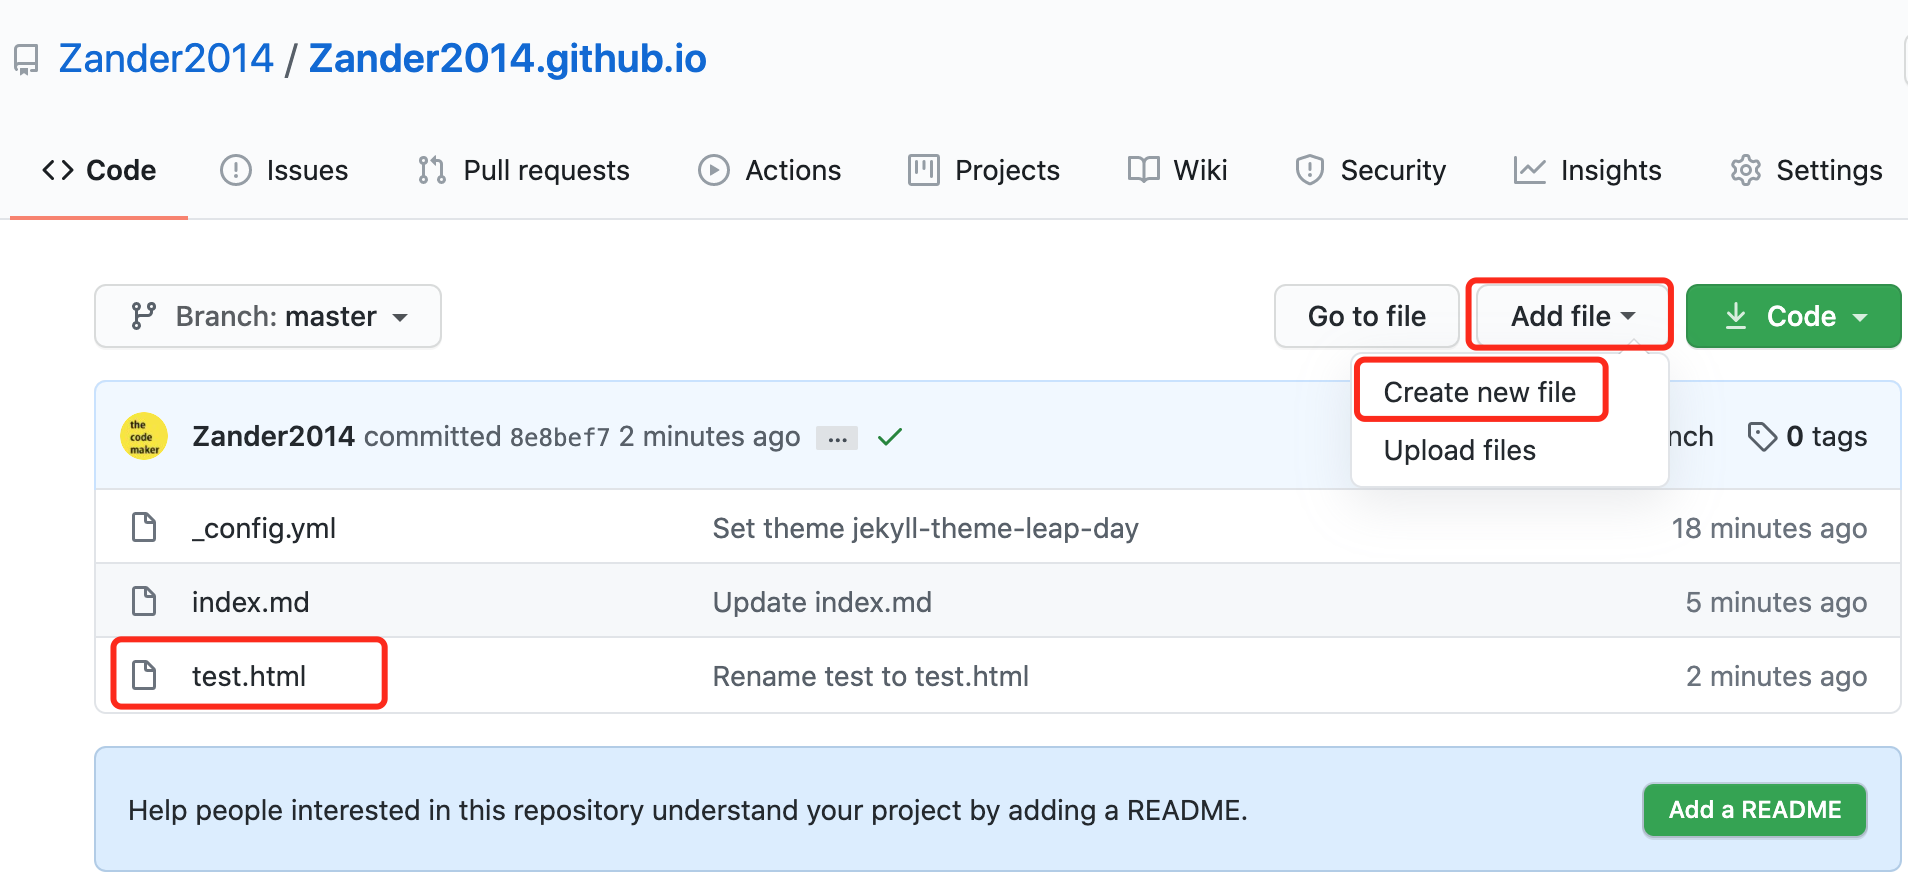Image resolution: width=1908 pixels, height=882 pixels.
Task: Open the Branch: master dropdown
Action: (x=268, y=316)
